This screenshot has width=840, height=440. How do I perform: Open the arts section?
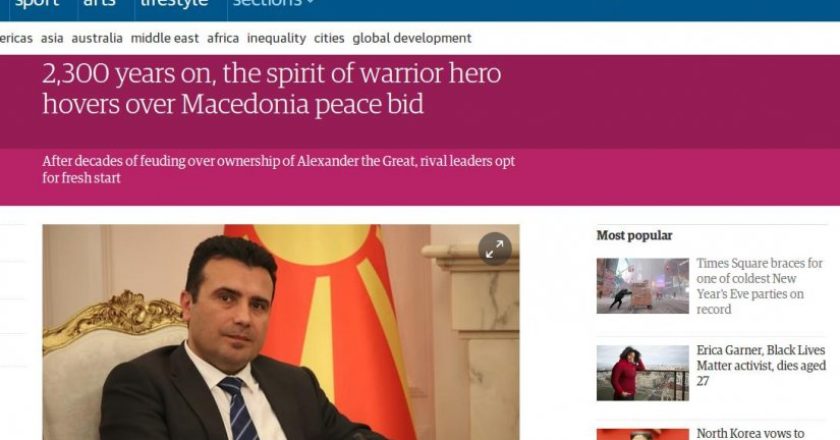click(x=99, y=3)
